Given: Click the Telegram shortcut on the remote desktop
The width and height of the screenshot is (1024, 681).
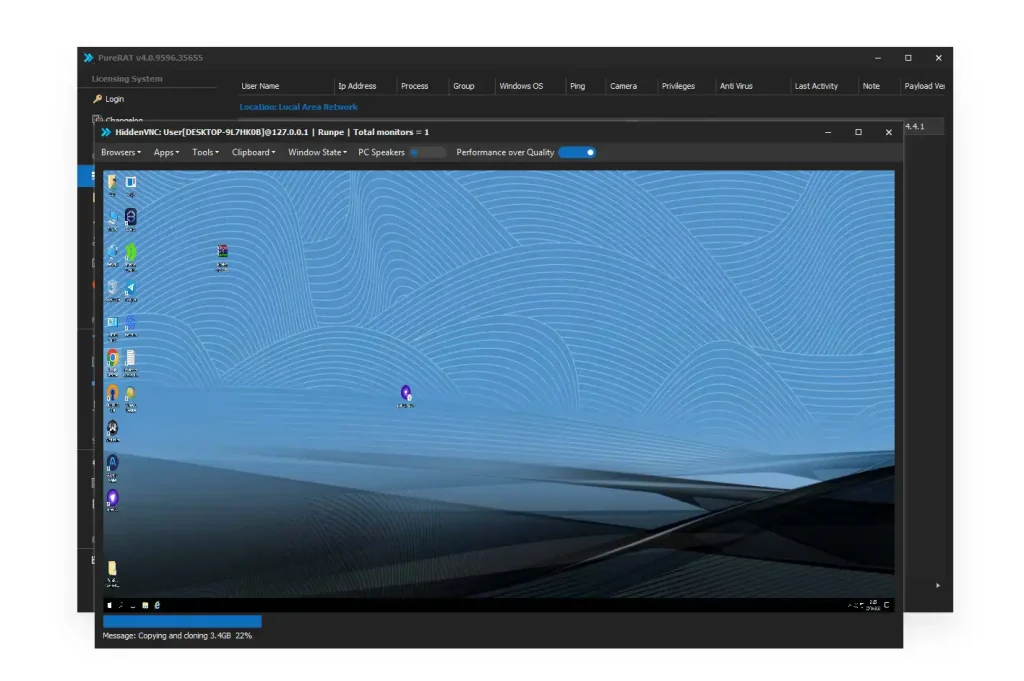Looking at the screenshot, I should (130, 289).
